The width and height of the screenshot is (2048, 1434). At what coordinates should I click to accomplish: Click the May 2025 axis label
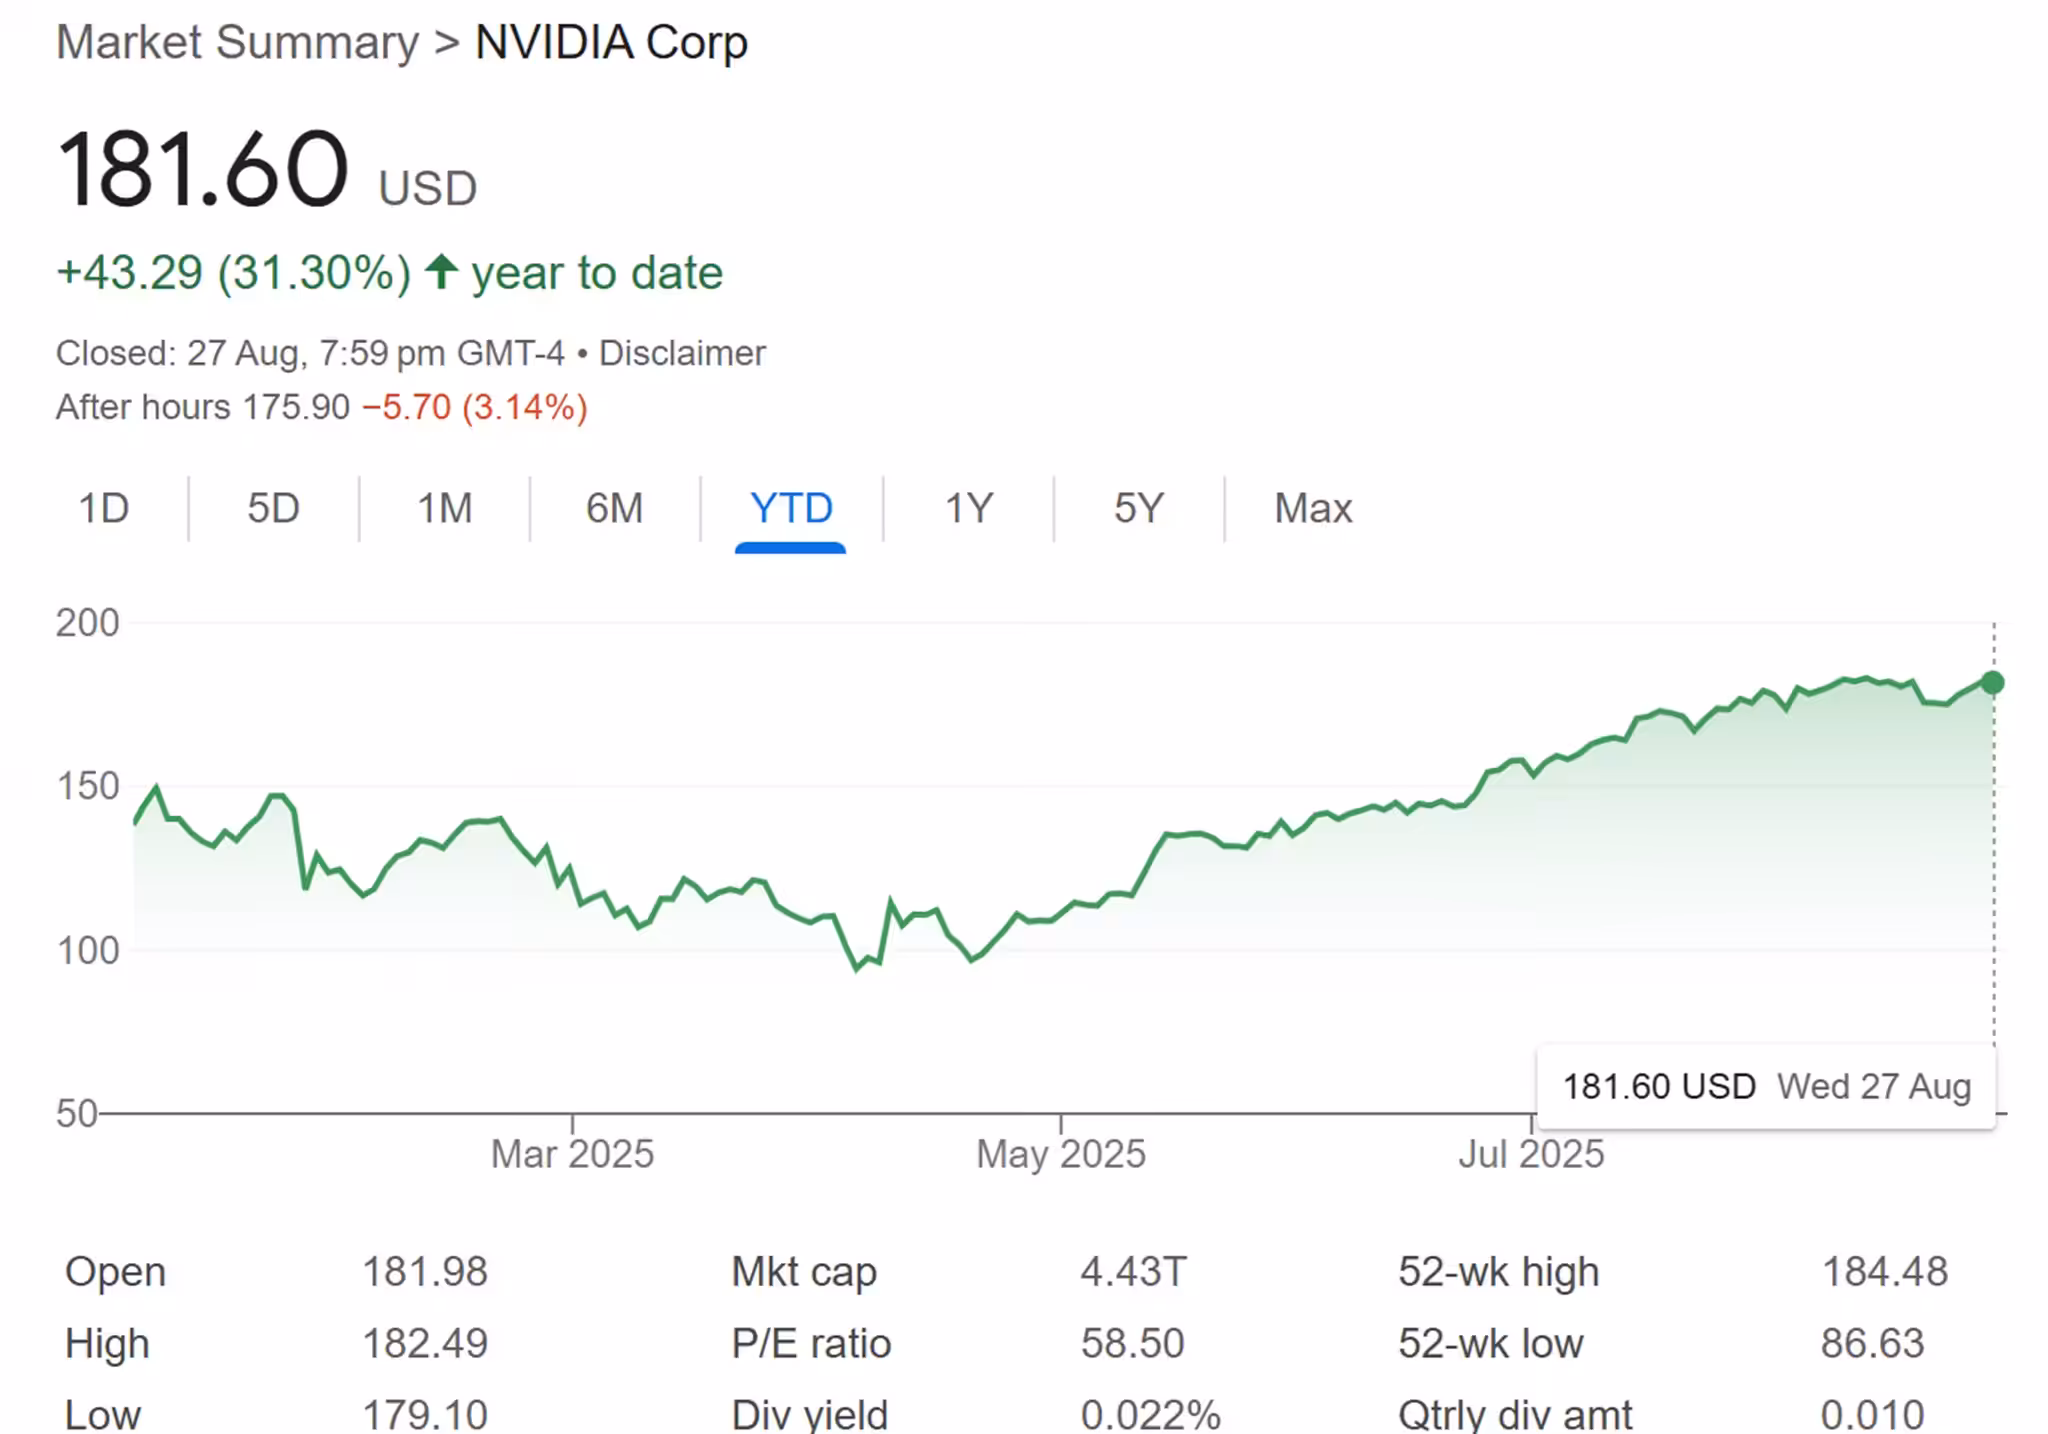1060,1154
